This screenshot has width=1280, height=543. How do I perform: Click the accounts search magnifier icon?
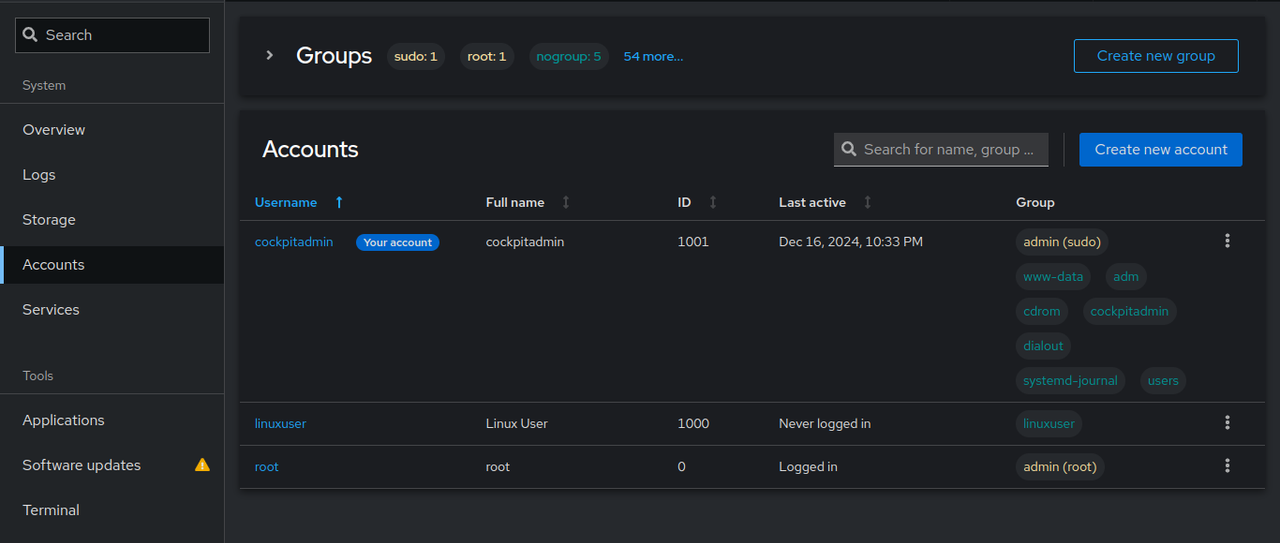pos(849,149)
